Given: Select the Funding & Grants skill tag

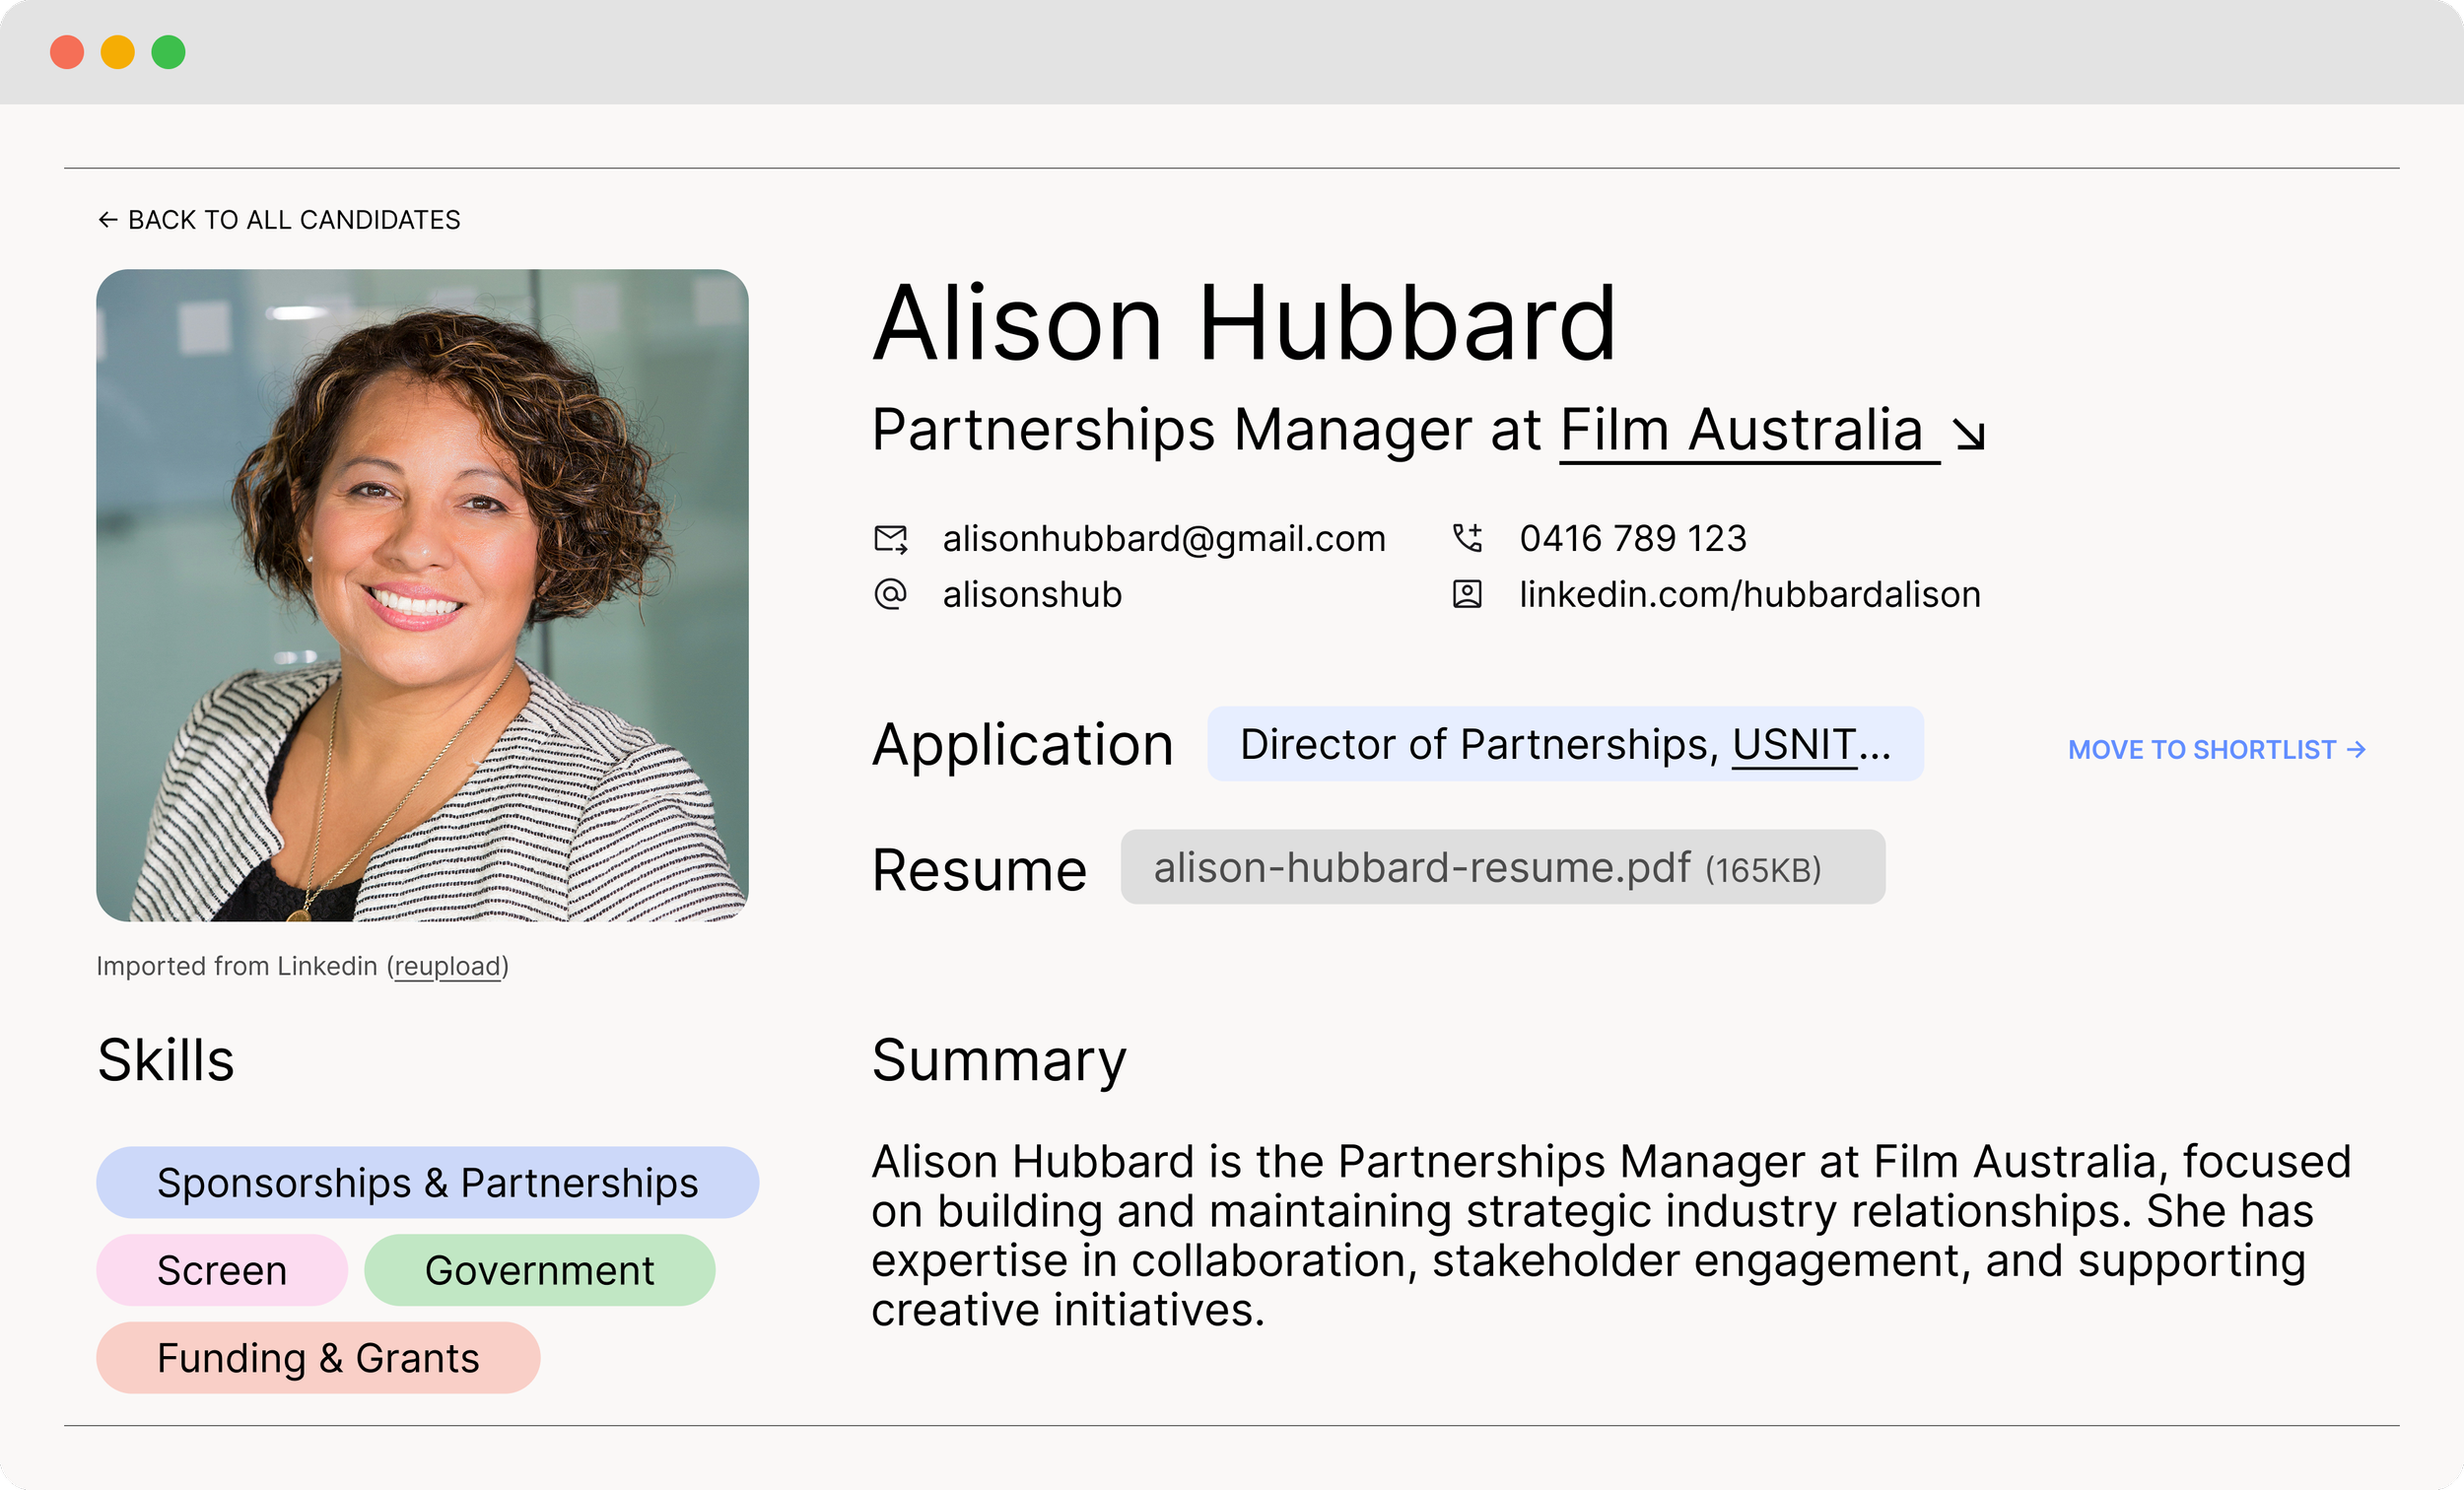Looking at the screenshot, I should tap(318, 1358).
